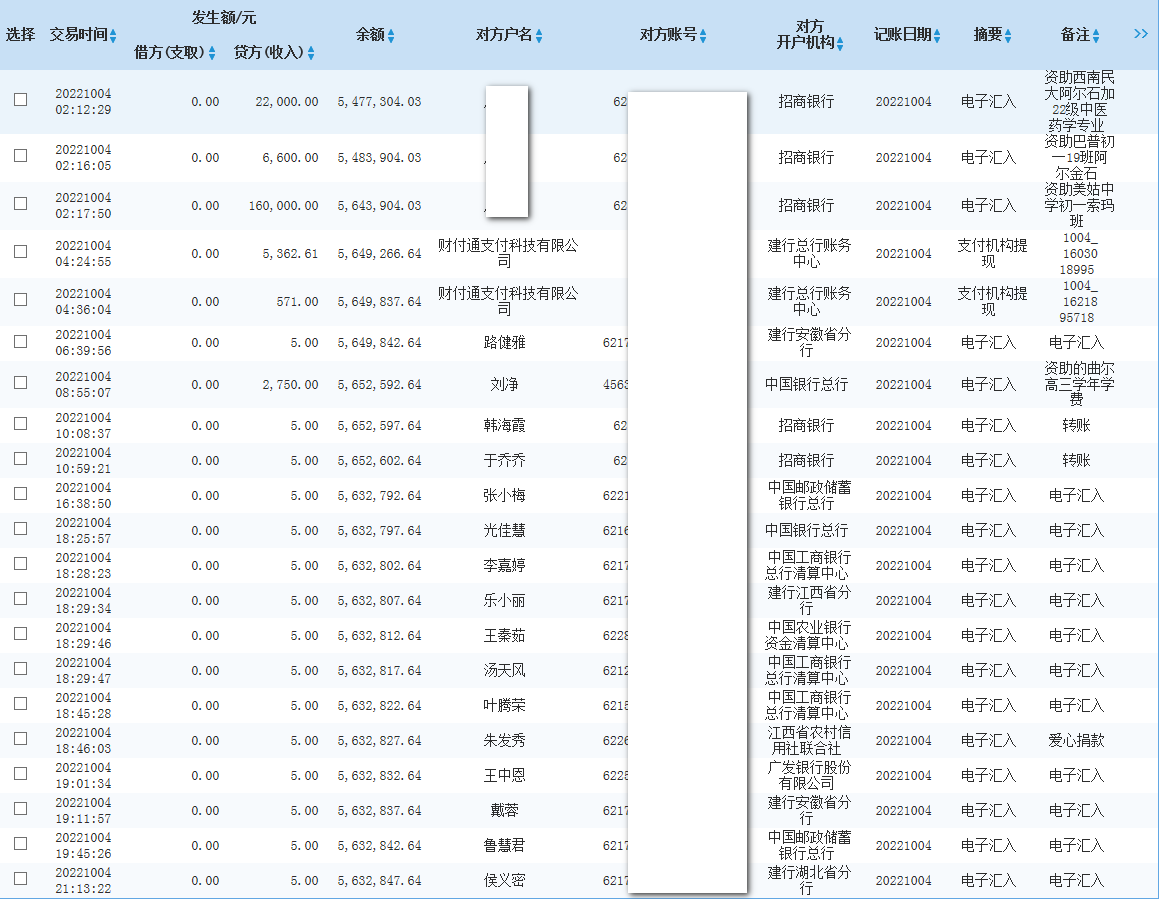
Task: Click transaction time 20221004 21:13:22
Action: point(83,881)
